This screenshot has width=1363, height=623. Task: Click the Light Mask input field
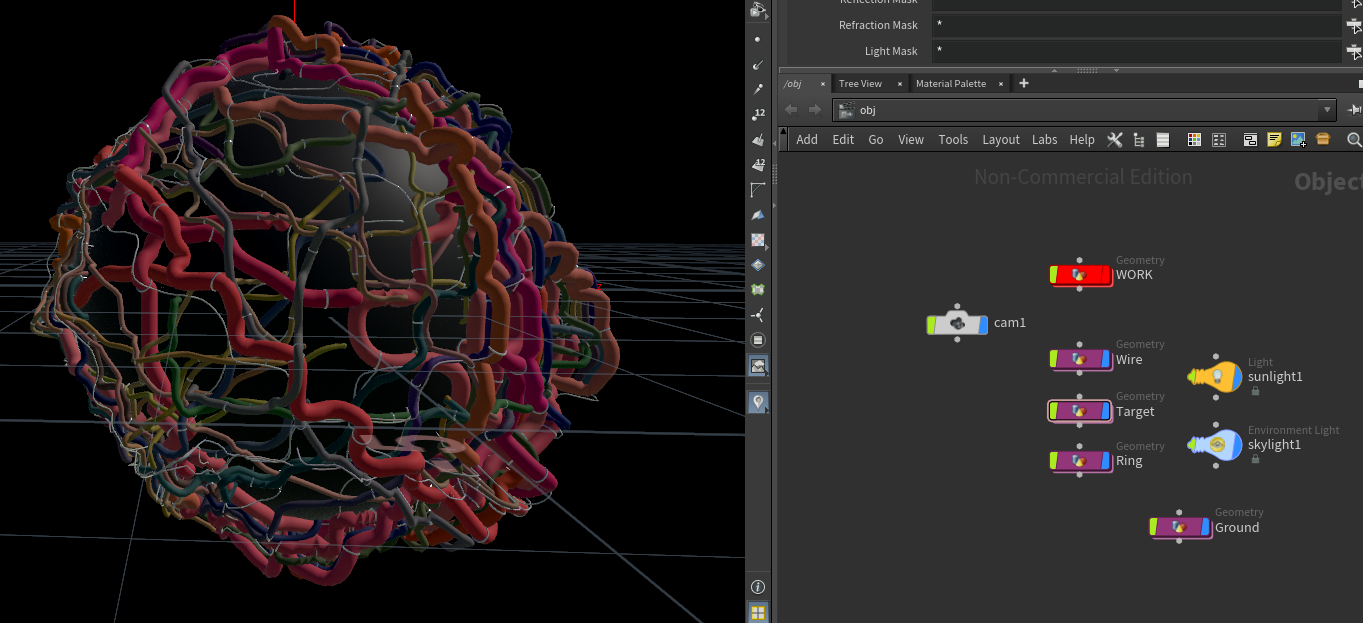click(1135, 51)
